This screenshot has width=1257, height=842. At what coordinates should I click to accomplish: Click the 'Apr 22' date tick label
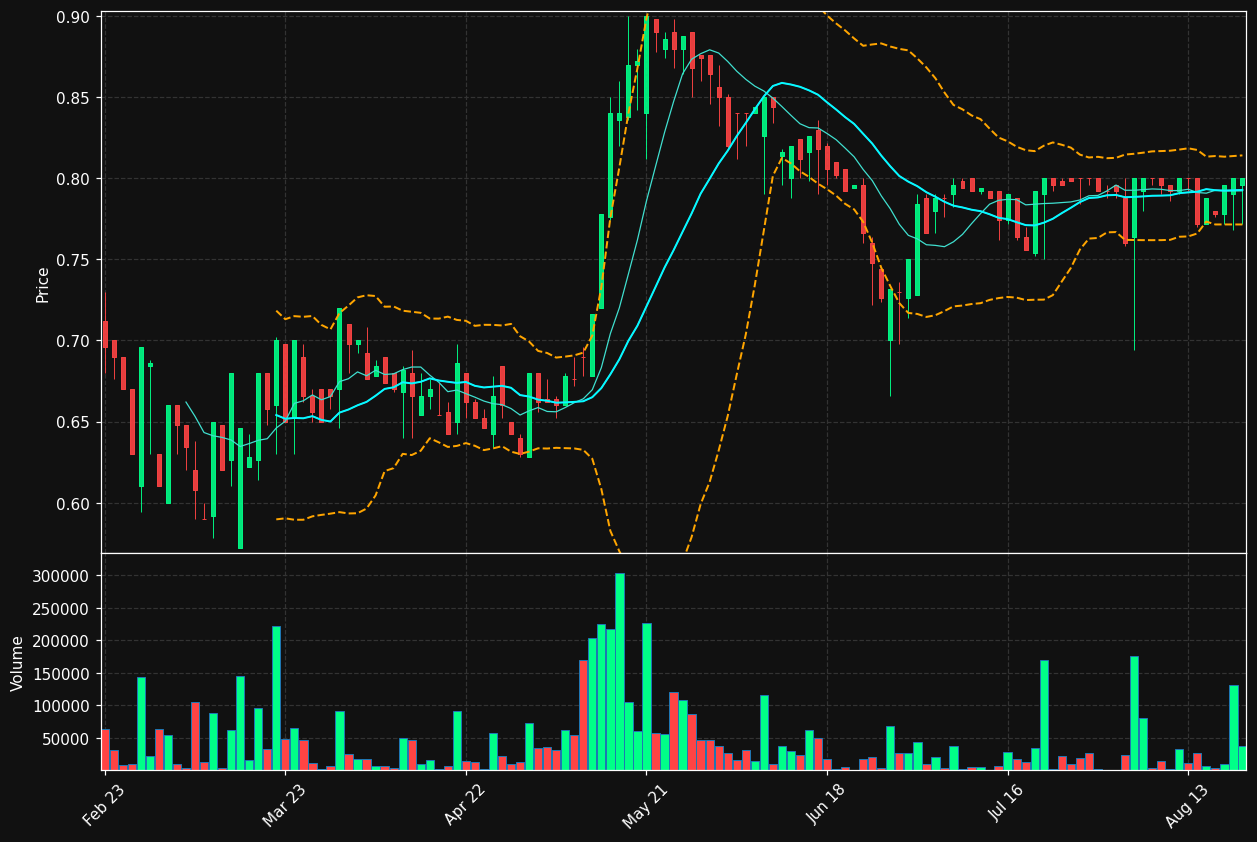pyautogui.click(x=464, y=804)
